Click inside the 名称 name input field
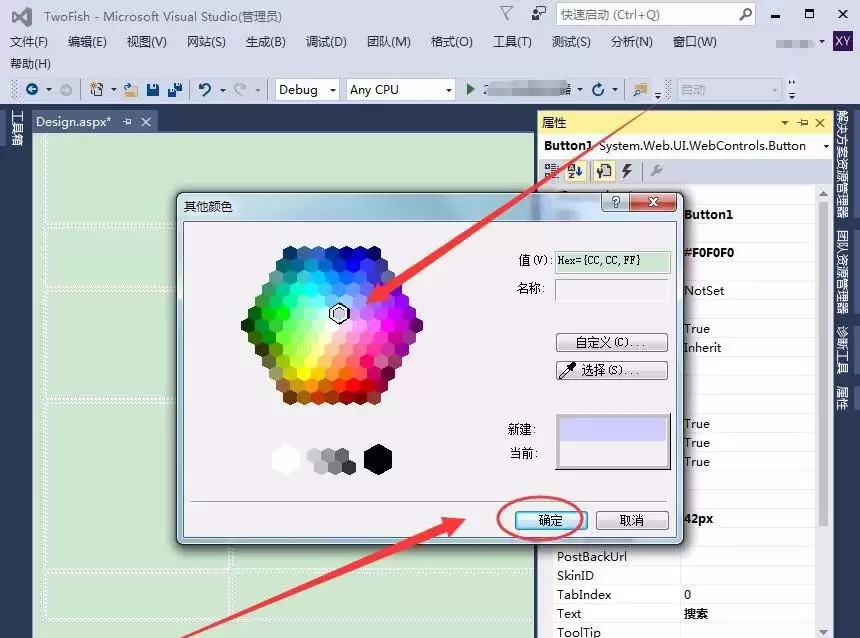Image resolution: width=860 pixels, height=638 pixels. coord(612,290)
